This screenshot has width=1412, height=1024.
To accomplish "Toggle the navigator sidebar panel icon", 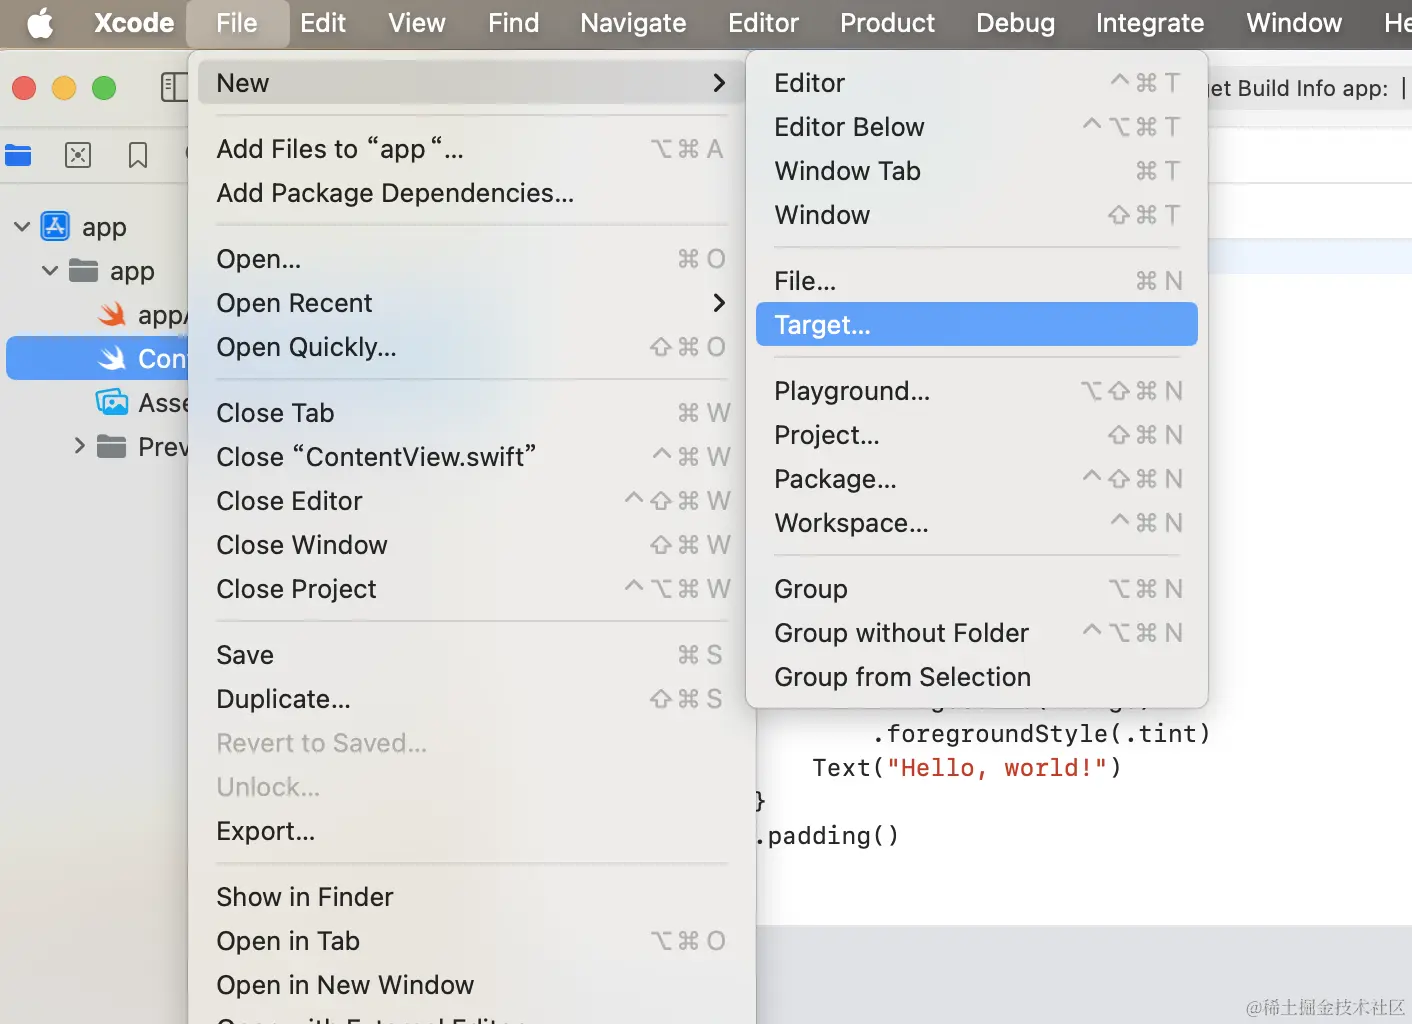I will [174, 87].
